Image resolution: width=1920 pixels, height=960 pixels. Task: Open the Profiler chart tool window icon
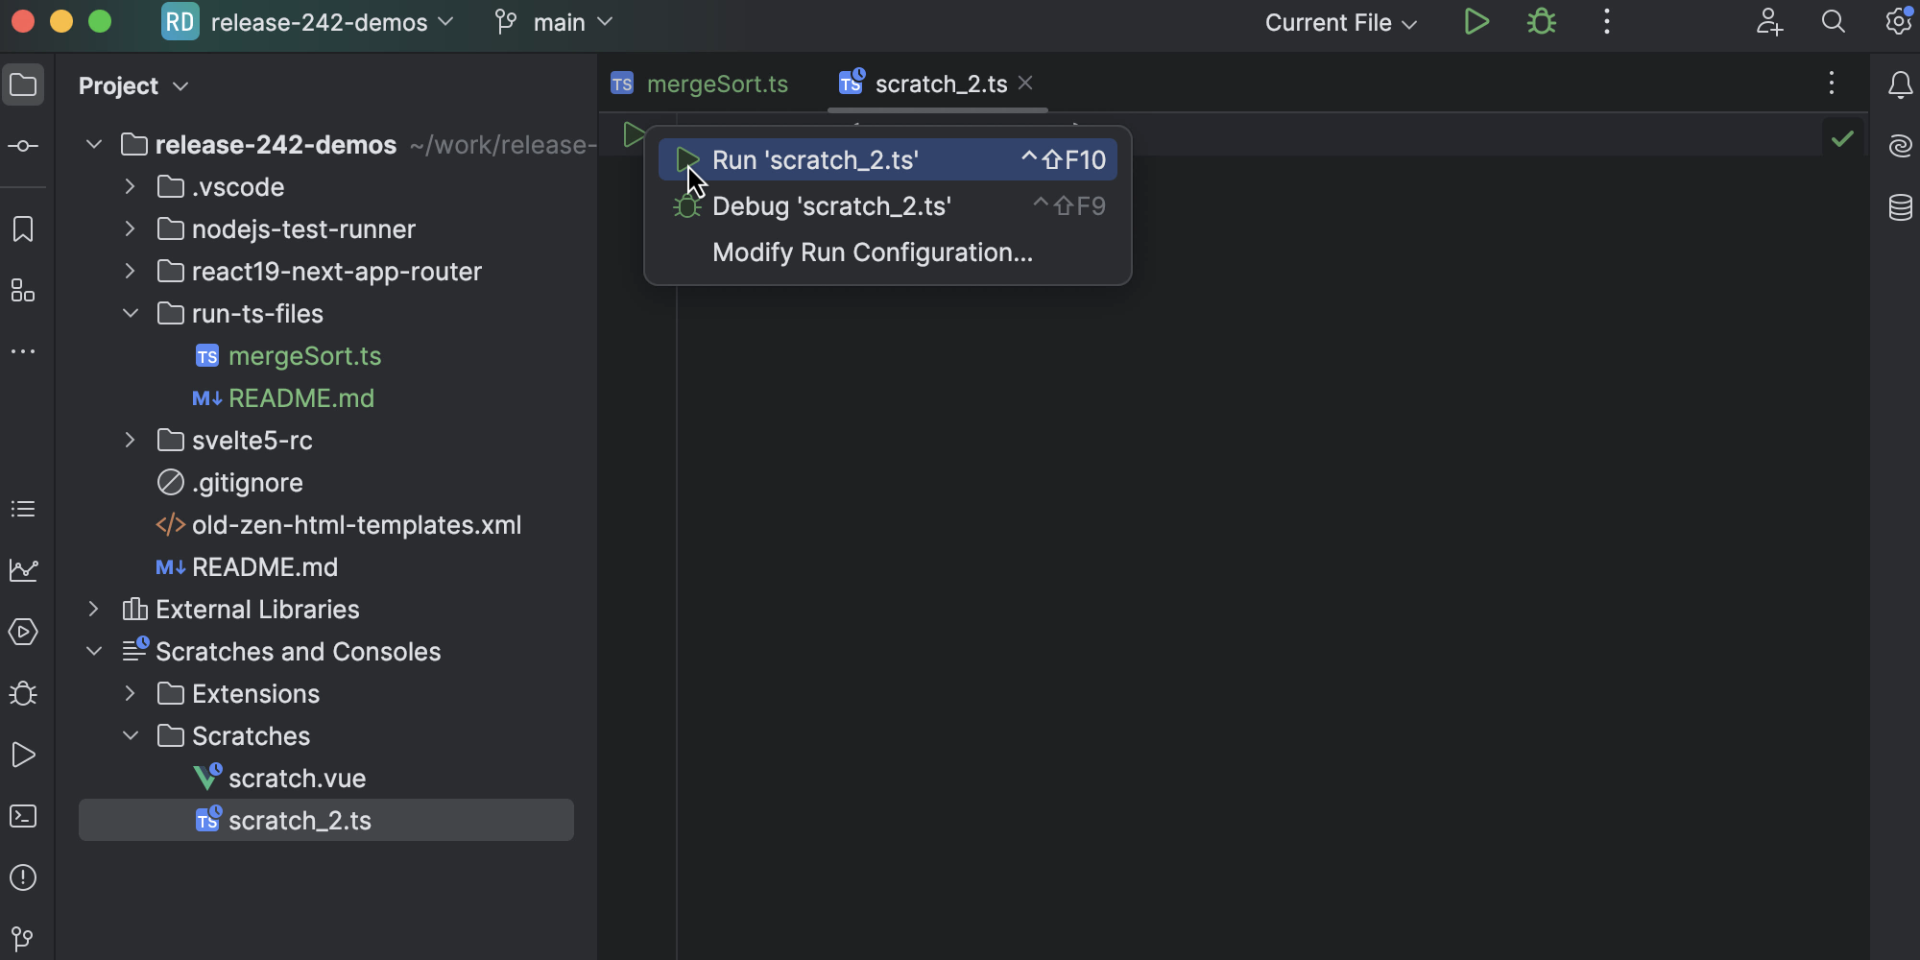point(23,571)
